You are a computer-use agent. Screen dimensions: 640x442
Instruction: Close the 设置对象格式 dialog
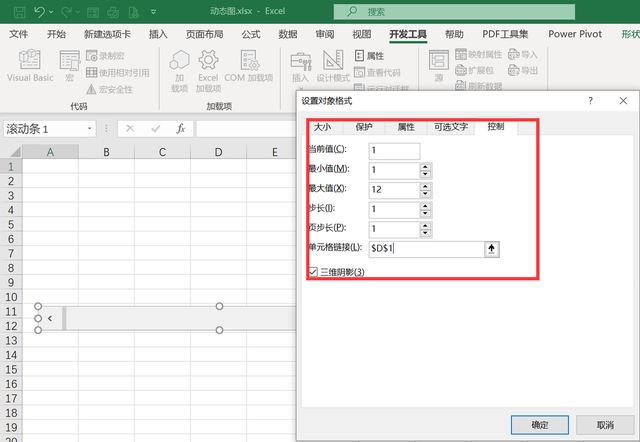(x=623, y=101)
